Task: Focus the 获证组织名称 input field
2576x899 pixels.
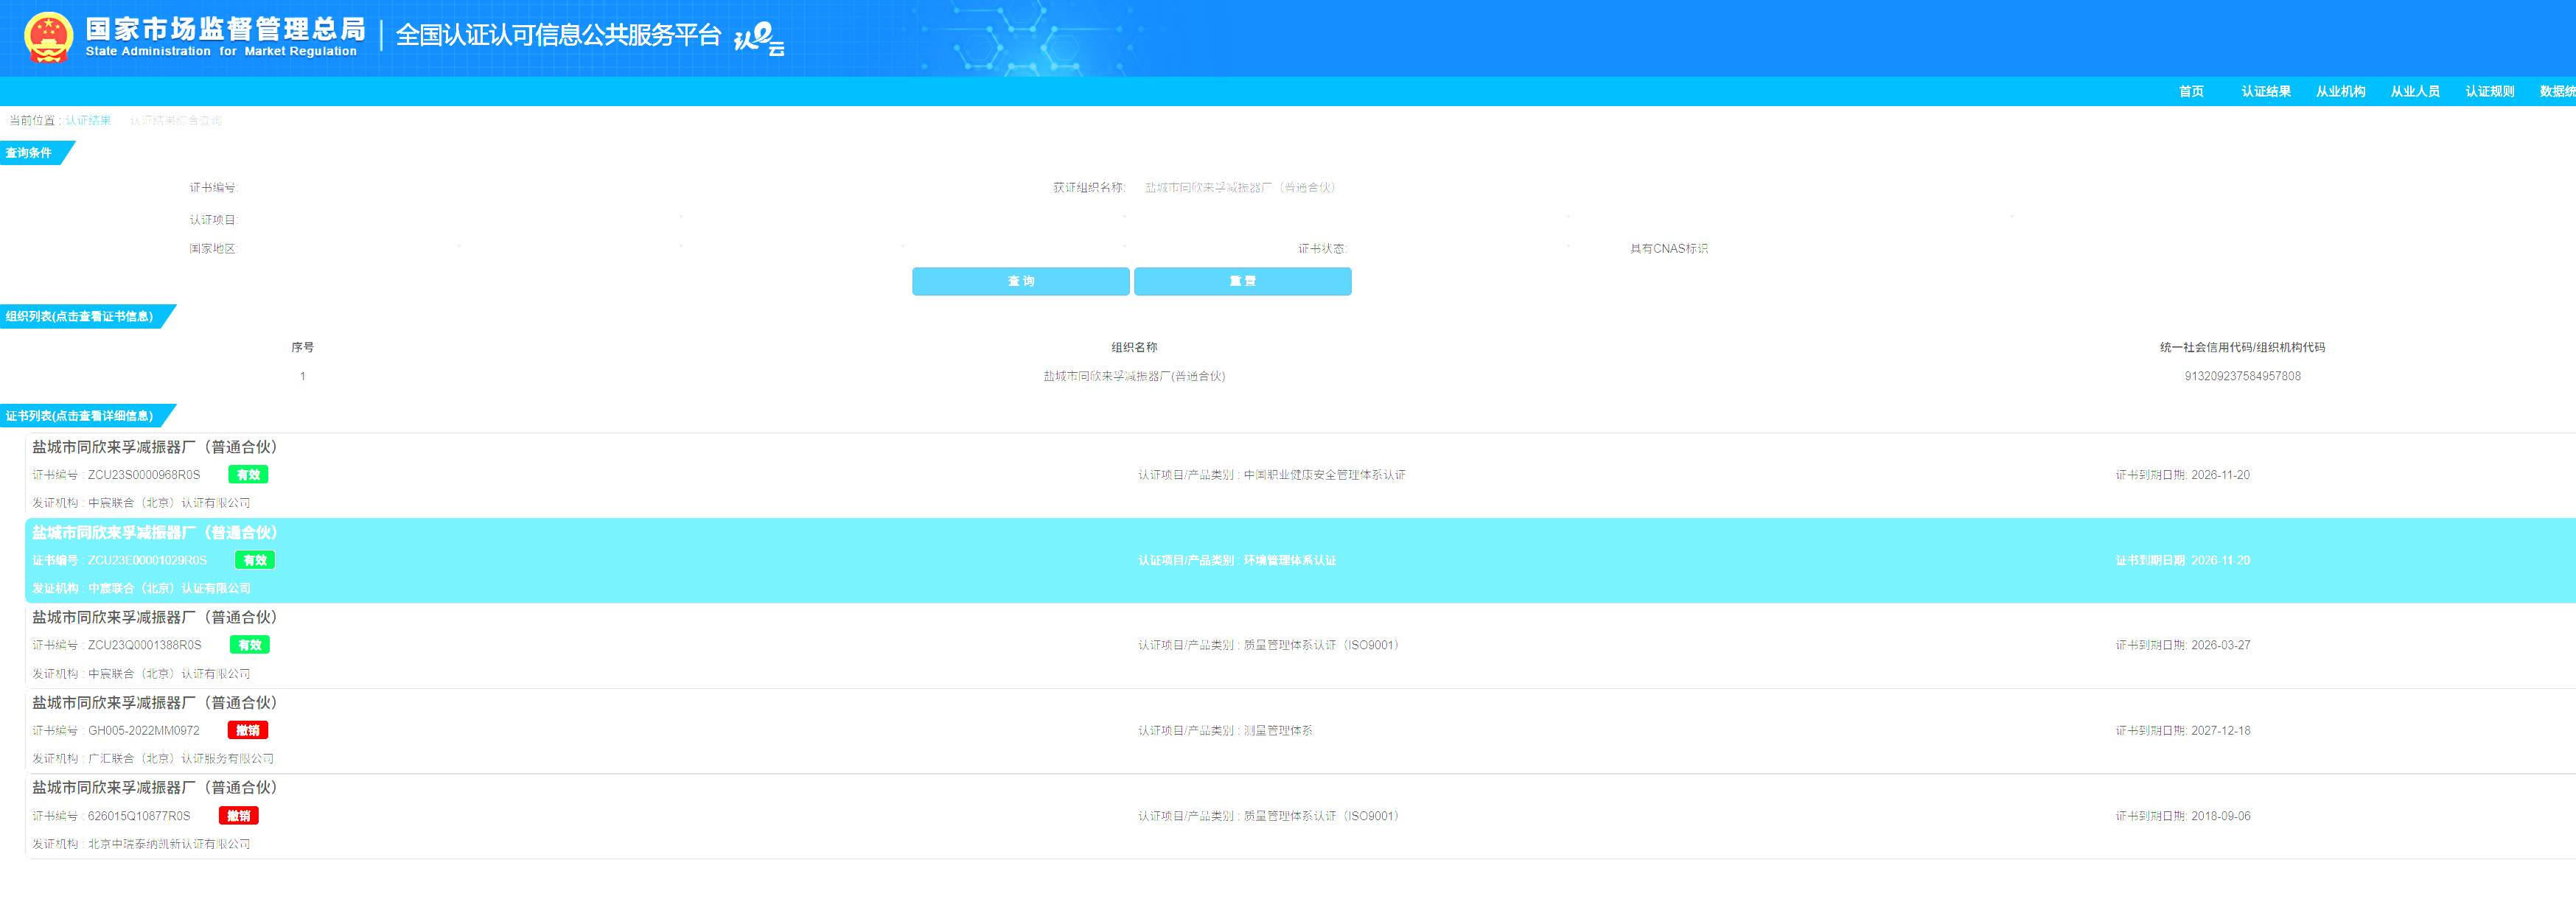Action: [1239, 187]
